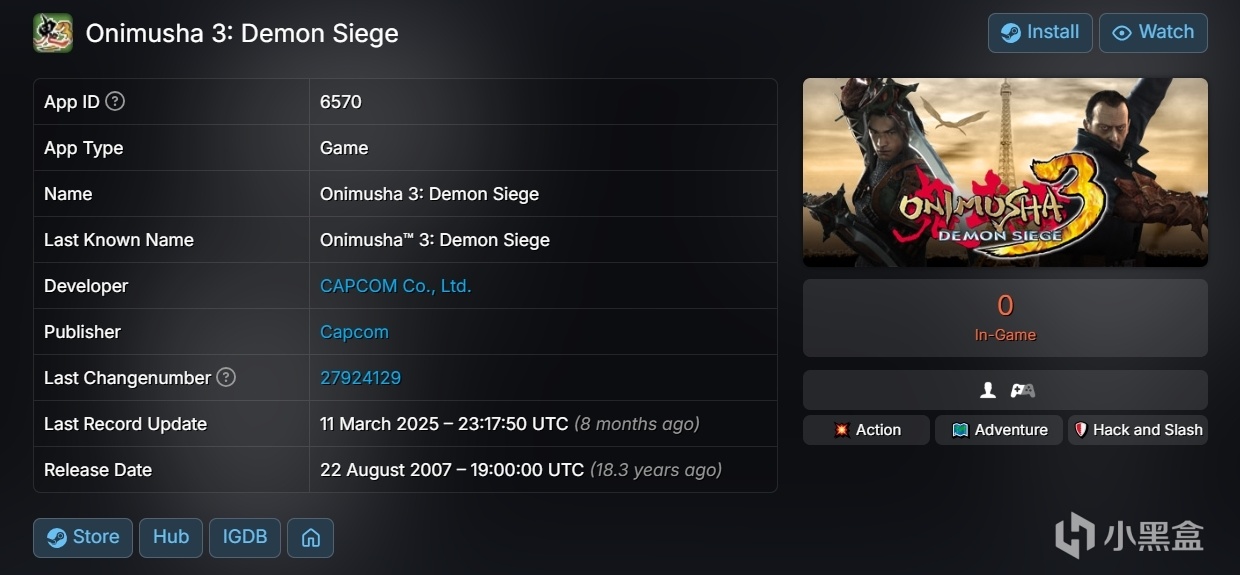The image size is (1240, 575).
Task: Click the Install button with Steam logo
Action: click(1040, 32)
